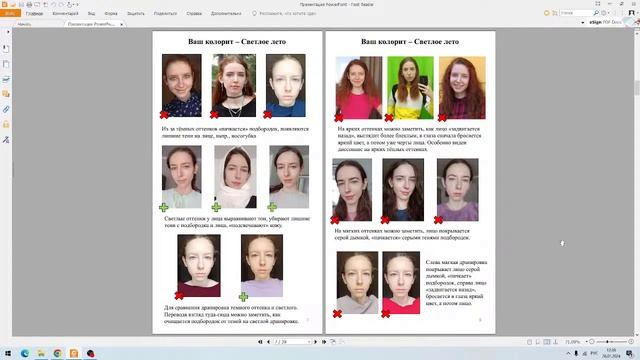The width and height of the screenshot is (640, 360).
Task: Open the bookmarks panel in left sidebar
Action: 6,49
